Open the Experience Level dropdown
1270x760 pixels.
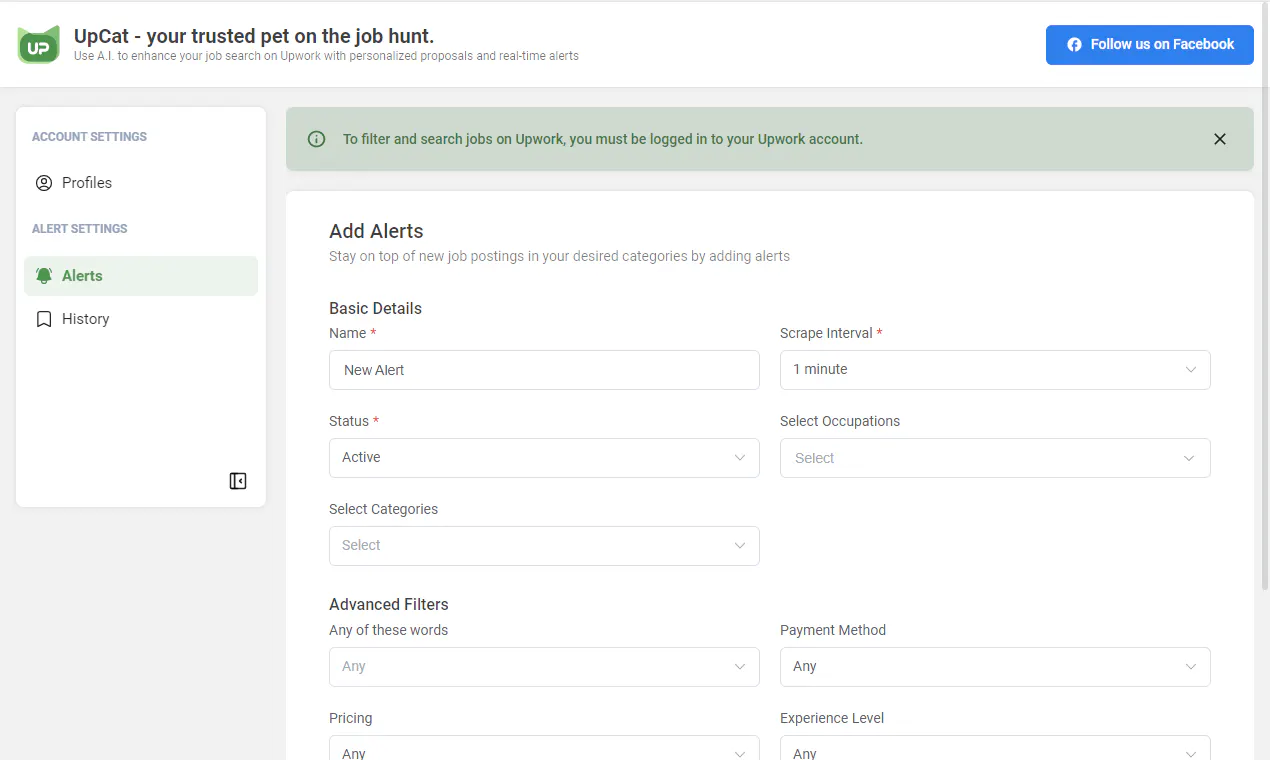(995, 749)
